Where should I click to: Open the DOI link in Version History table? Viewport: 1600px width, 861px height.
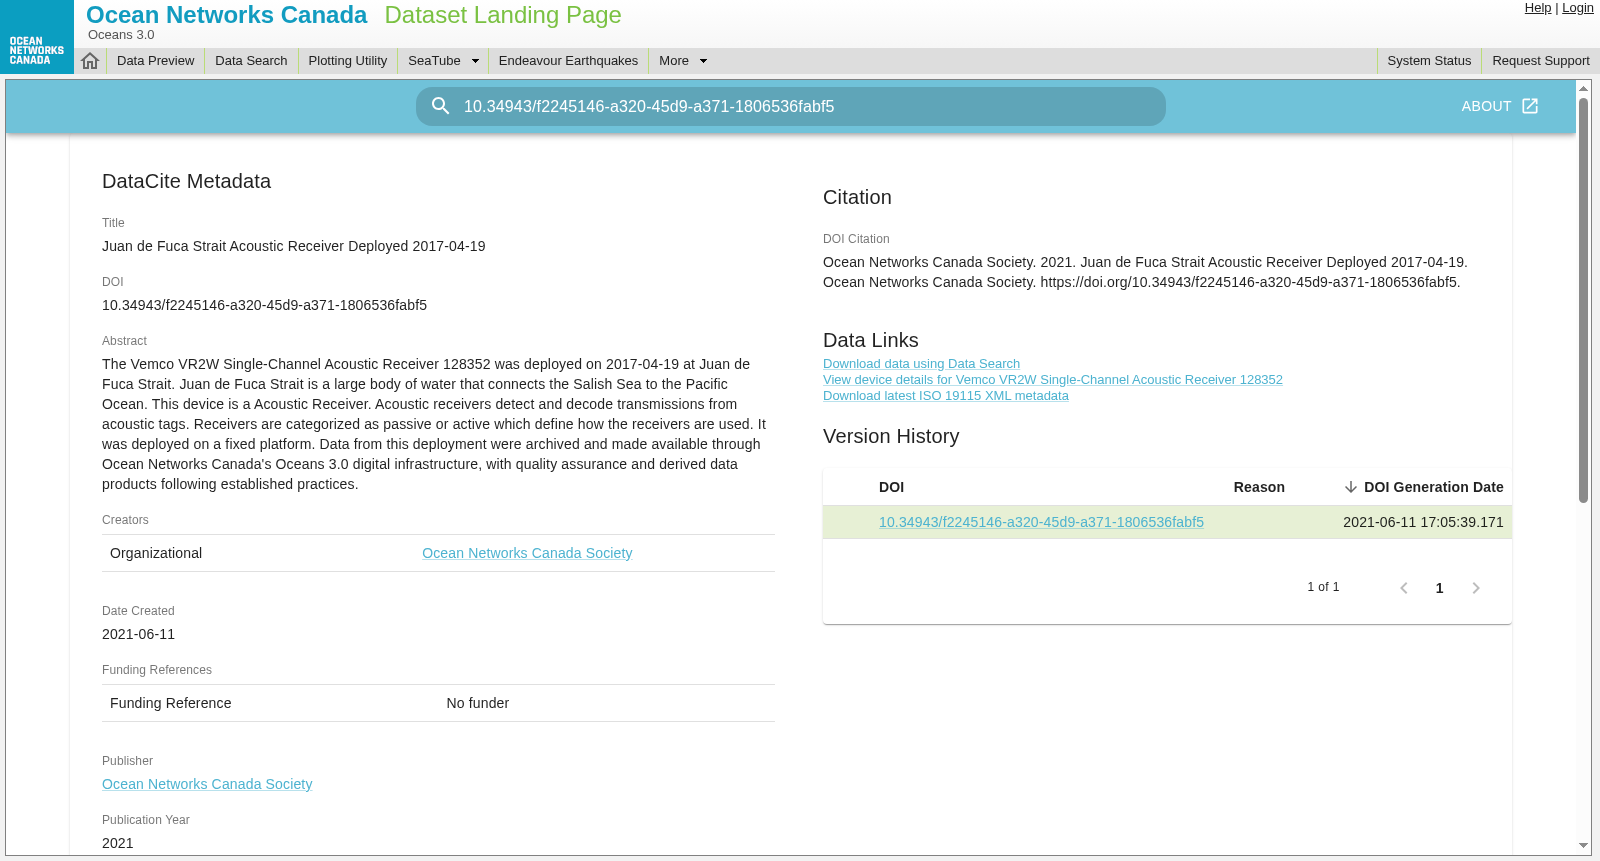1041,522
